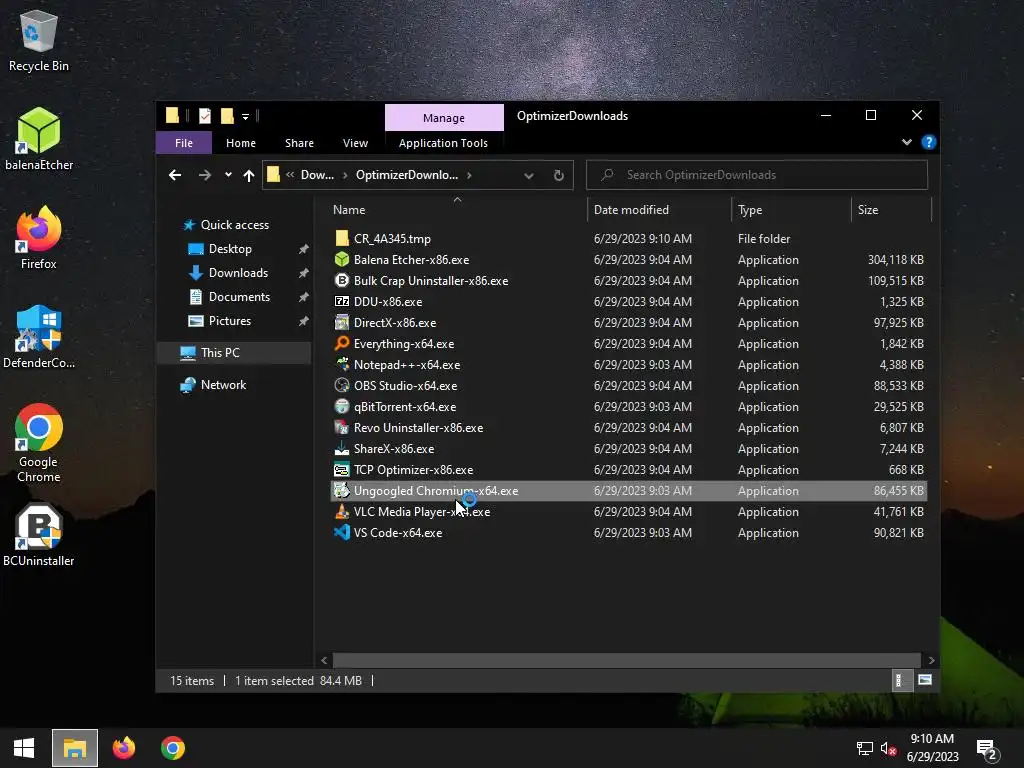Sort by the Type column header

[x=792, y=210]
